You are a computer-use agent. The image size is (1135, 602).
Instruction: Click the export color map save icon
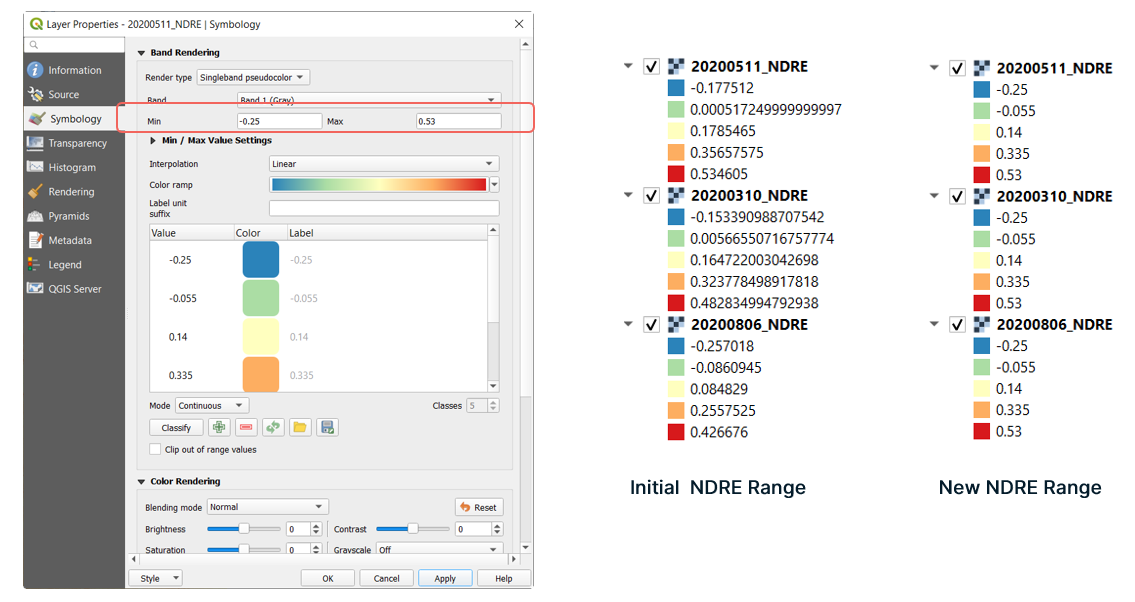pyautogui.click(x=327, y=427)
